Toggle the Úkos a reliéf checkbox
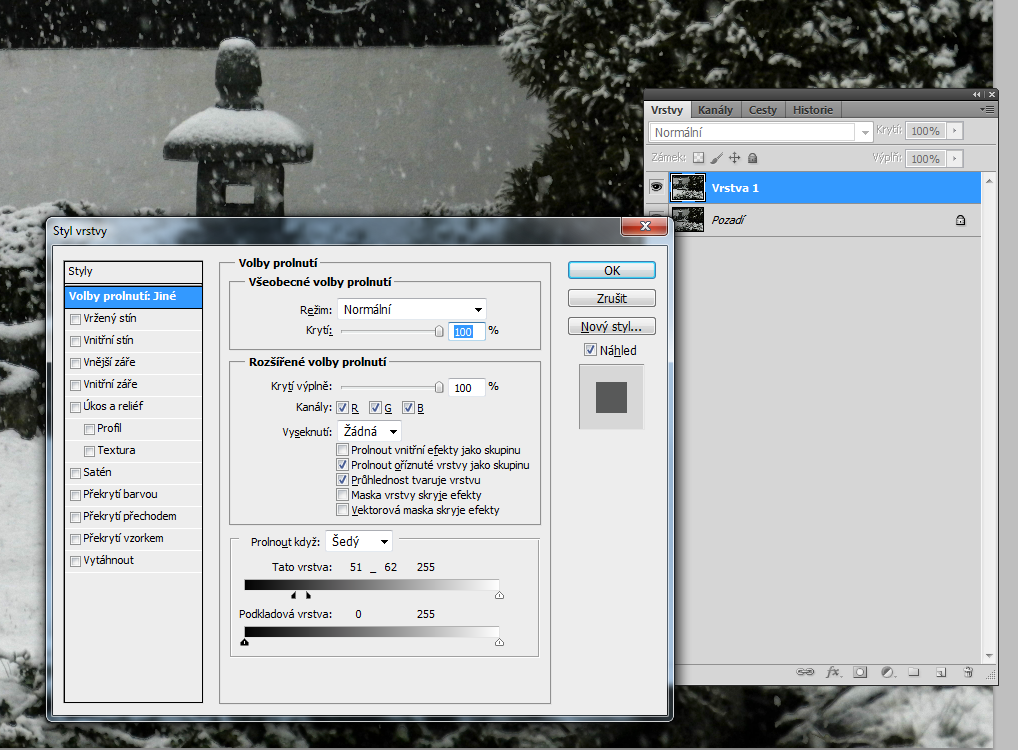The image size is (1018, 750). pos(75,407)
